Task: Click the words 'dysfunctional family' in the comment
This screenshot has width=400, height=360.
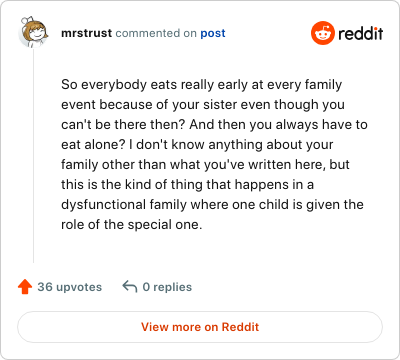Action: (124, 205)
